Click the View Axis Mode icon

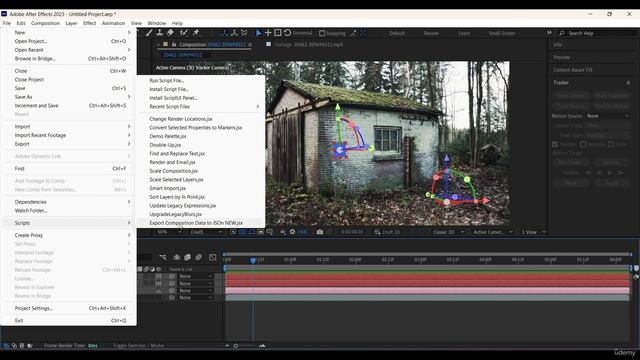click(244, 33)
